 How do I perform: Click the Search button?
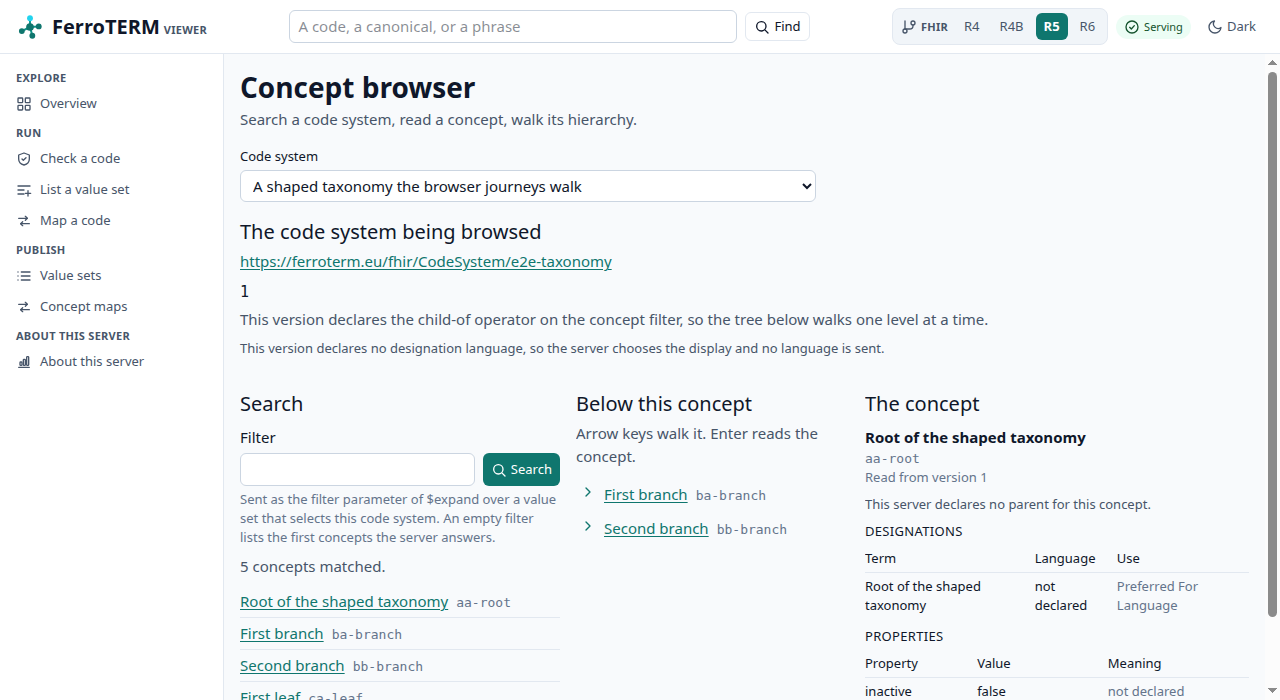521,470
